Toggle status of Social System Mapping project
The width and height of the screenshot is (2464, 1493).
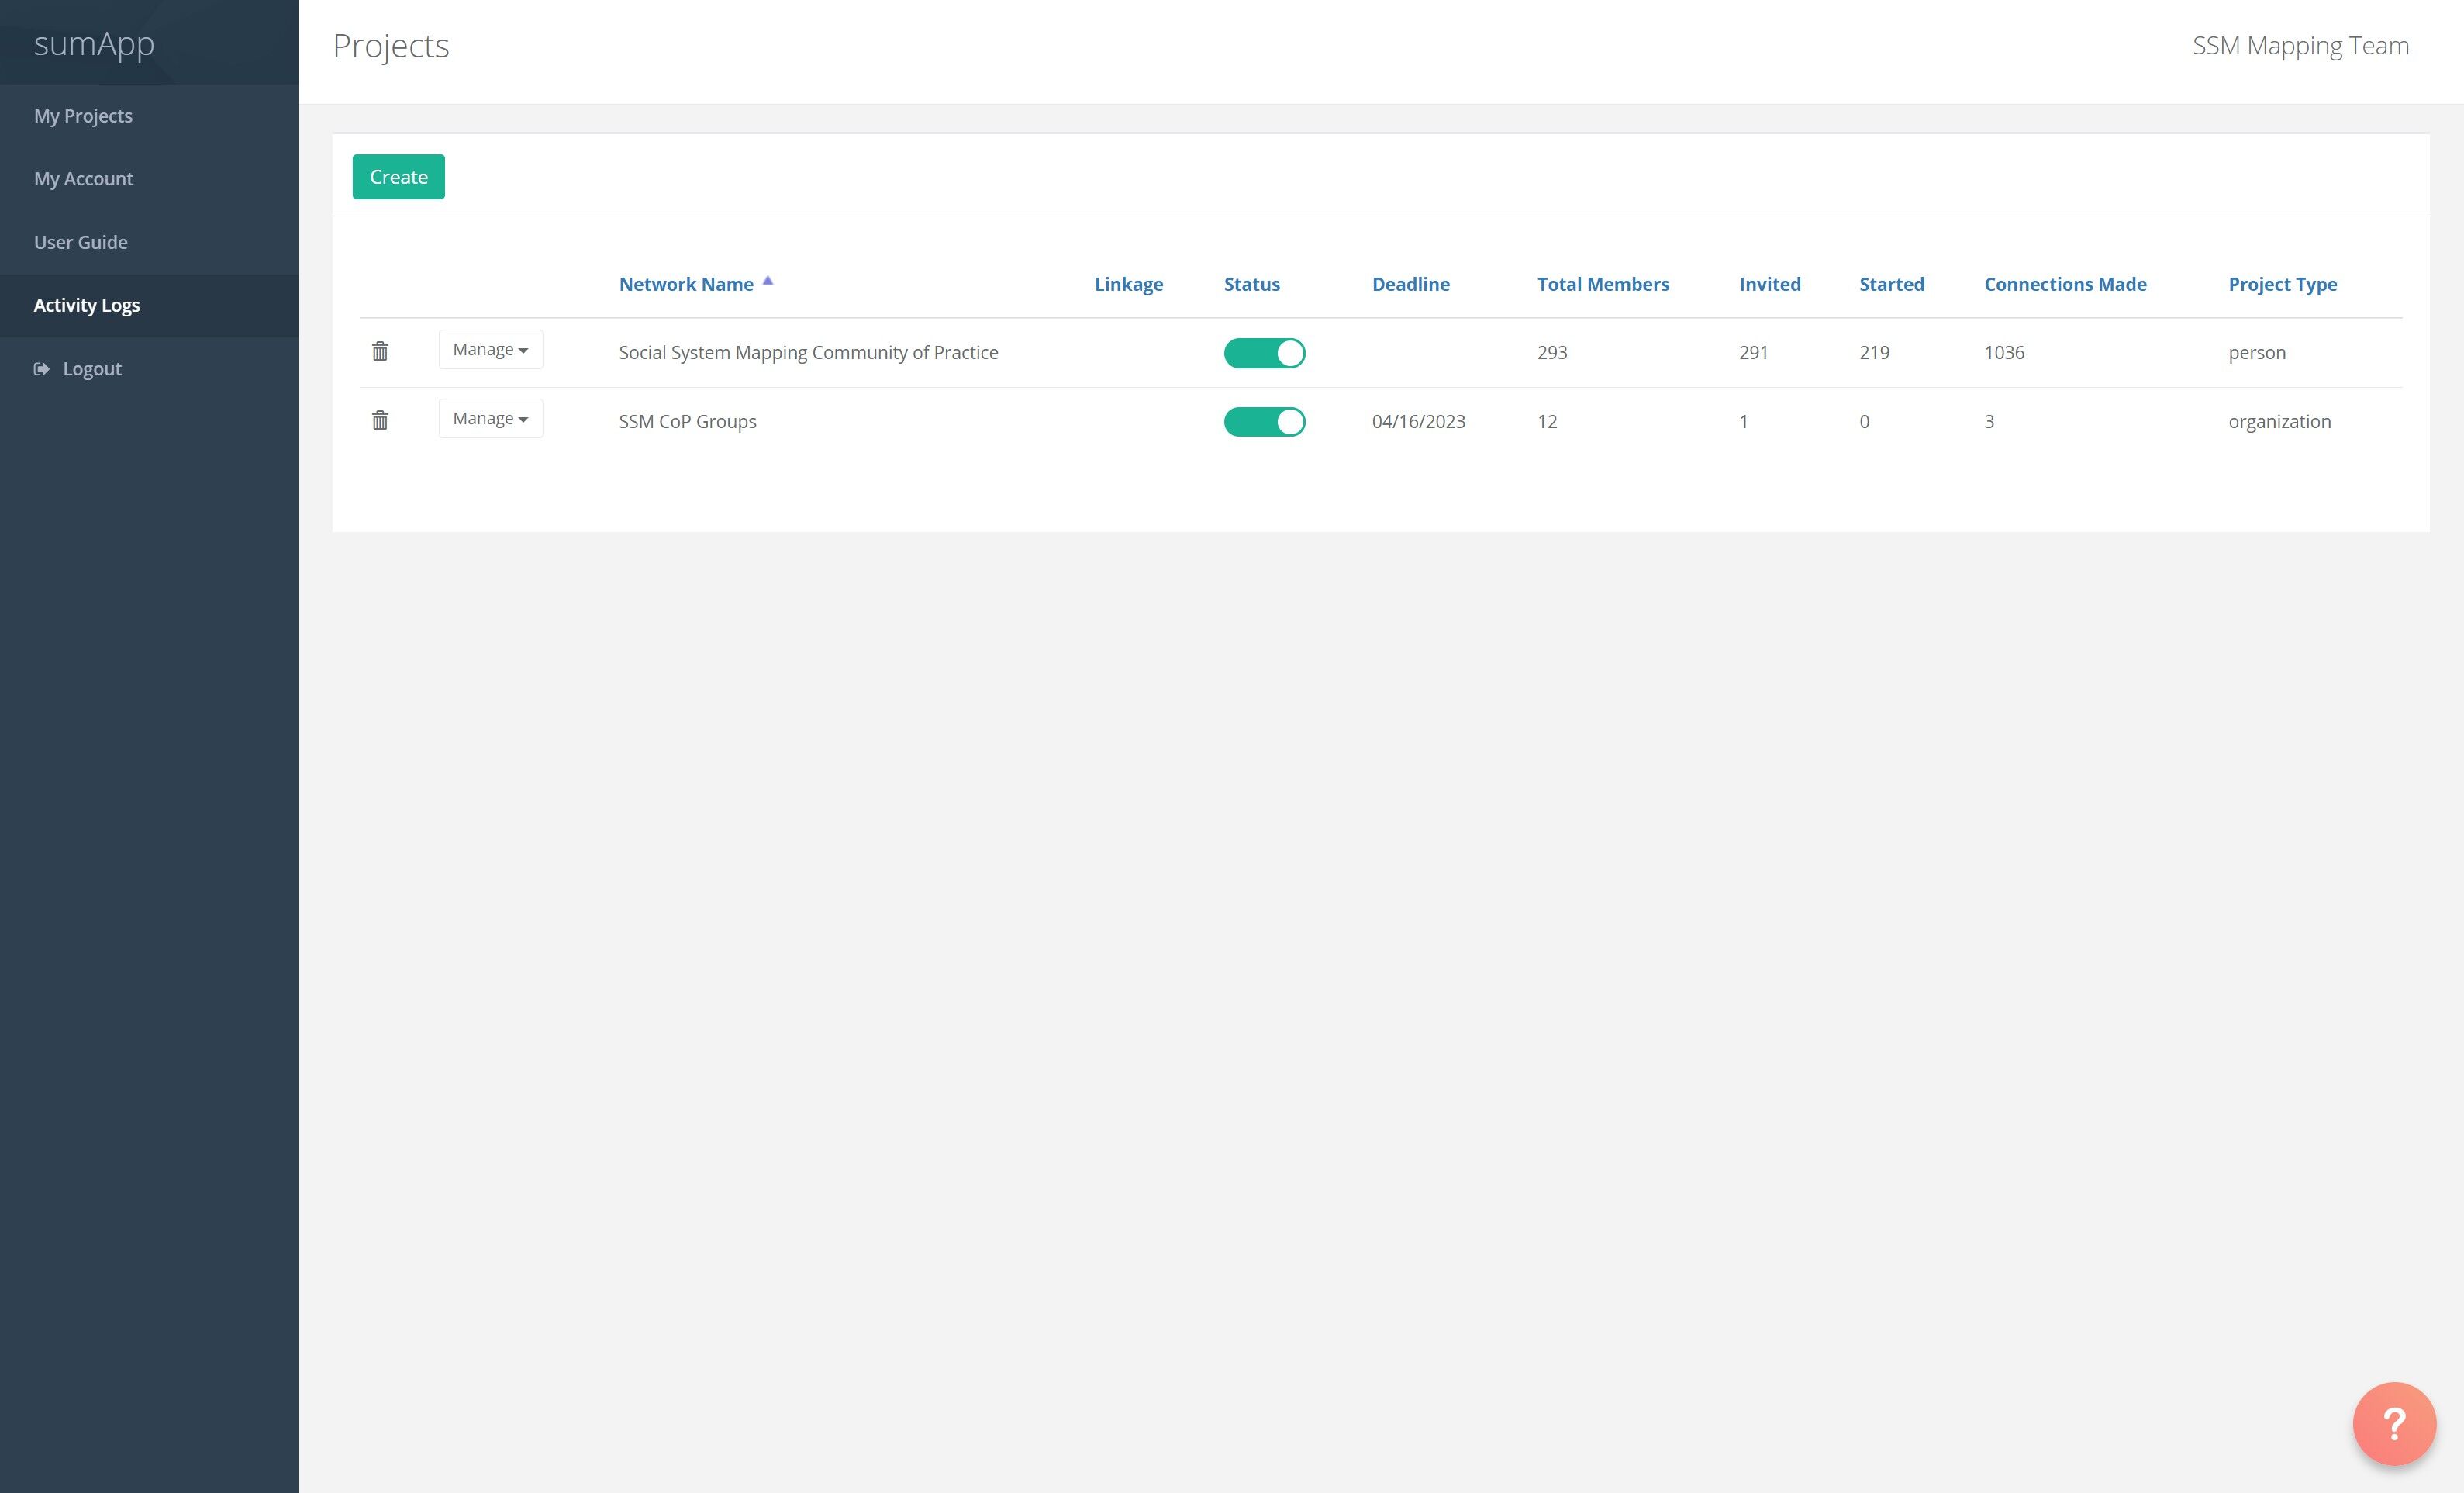point(1264,353)
